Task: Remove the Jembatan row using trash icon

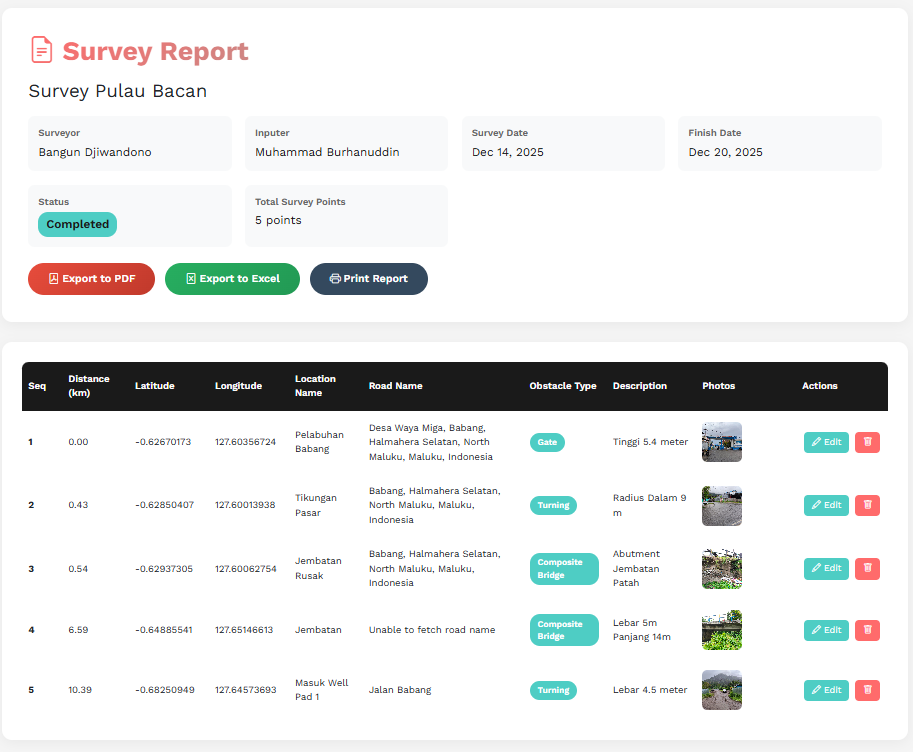Action: click(867, 630)
